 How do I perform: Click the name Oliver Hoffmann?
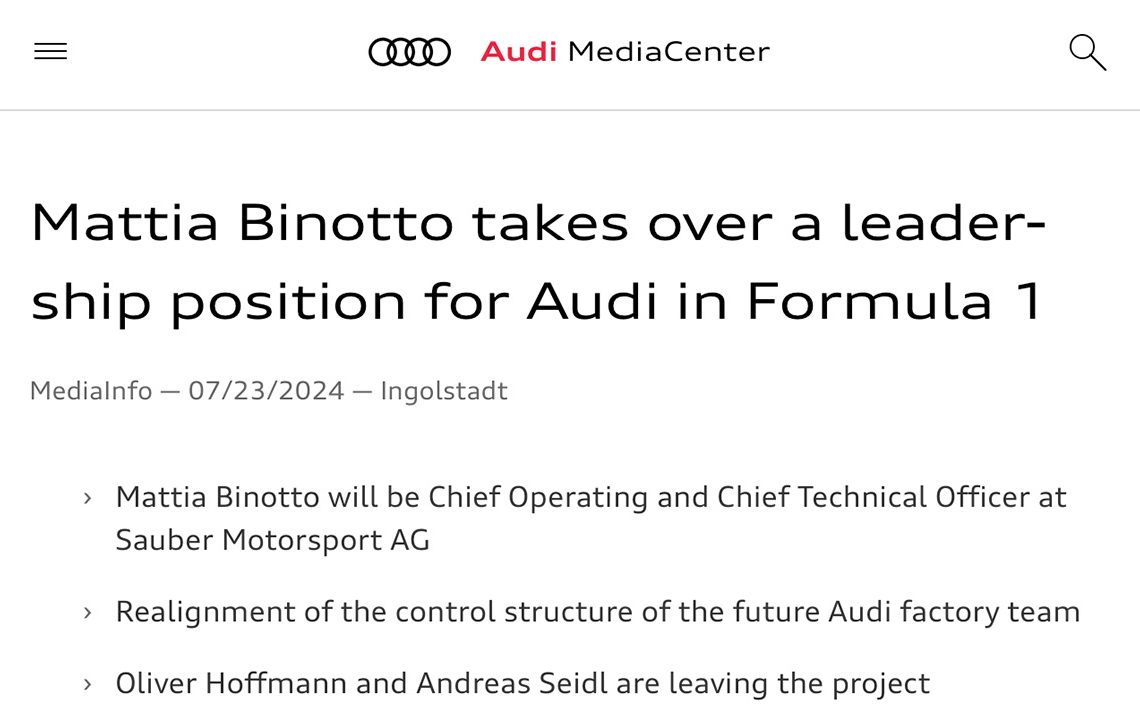click(260, 684)
